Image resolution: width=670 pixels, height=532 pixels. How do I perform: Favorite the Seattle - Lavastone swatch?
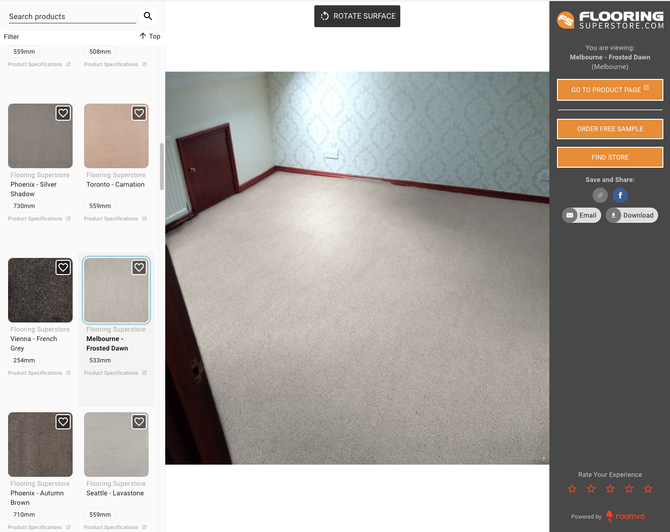[x=139, y=422]
